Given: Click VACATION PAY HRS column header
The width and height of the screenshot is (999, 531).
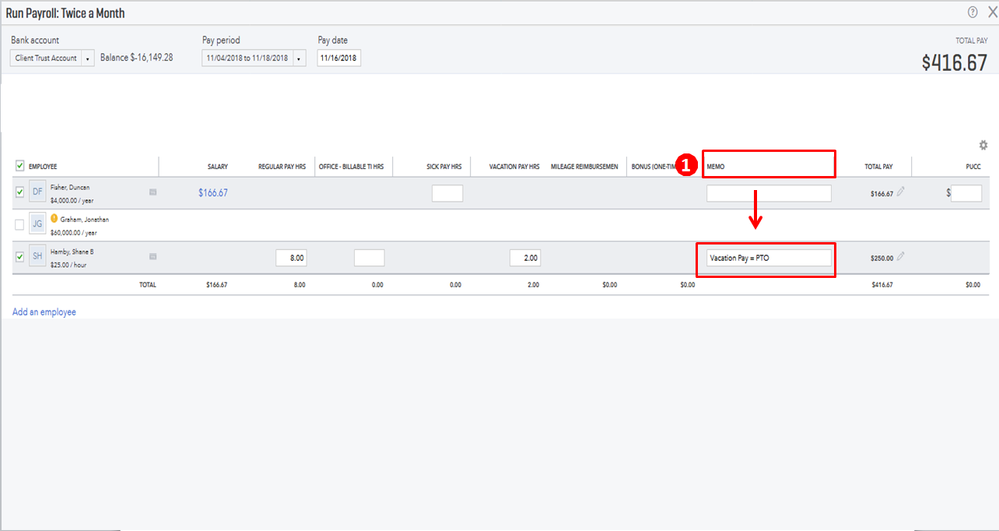Looking at the screenshot, I should click(514, 166).
